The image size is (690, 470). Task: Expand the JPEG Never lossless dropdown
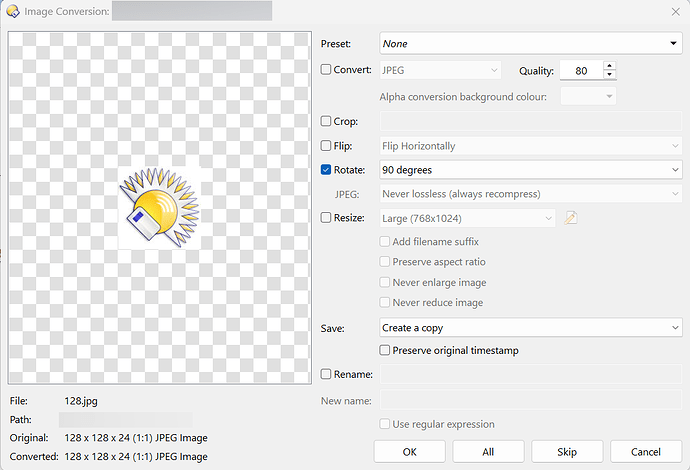coord(531,194)
